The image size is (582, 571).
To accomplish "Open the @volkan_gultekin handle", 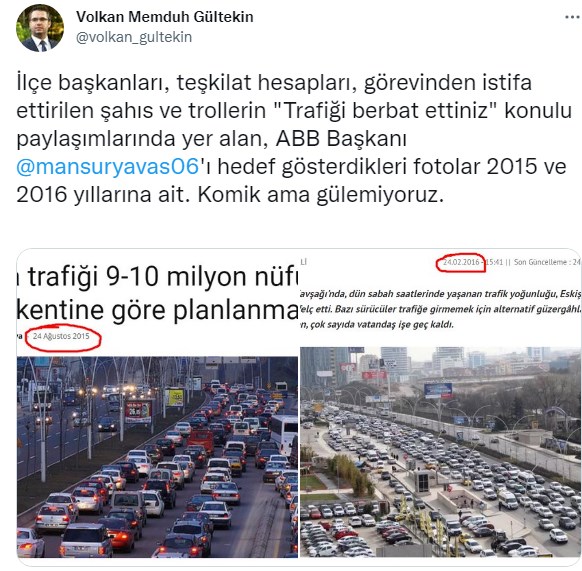I will (x=134, y=37).
